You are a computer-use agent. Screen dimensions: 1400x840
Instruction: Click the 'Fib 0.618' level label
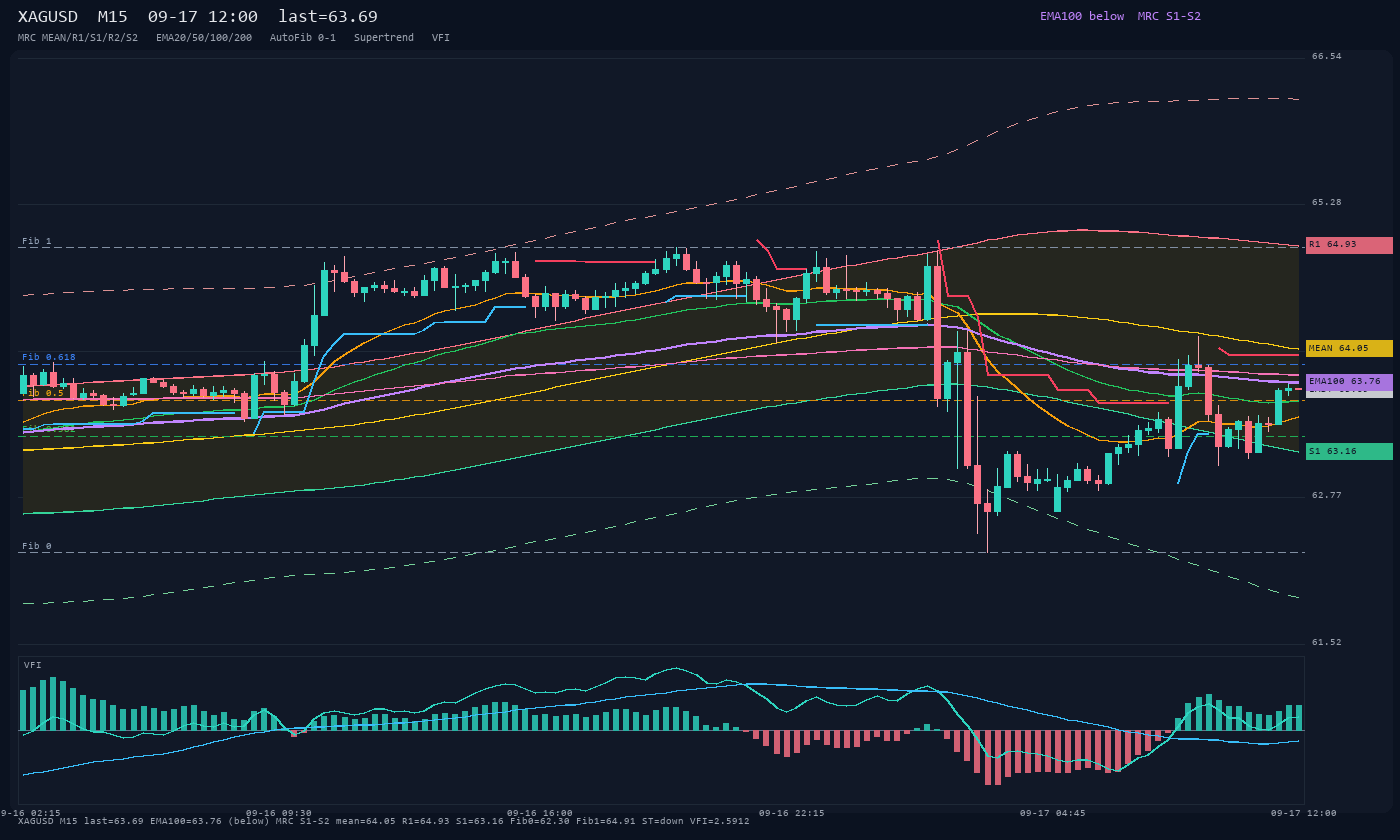[49, 357]
